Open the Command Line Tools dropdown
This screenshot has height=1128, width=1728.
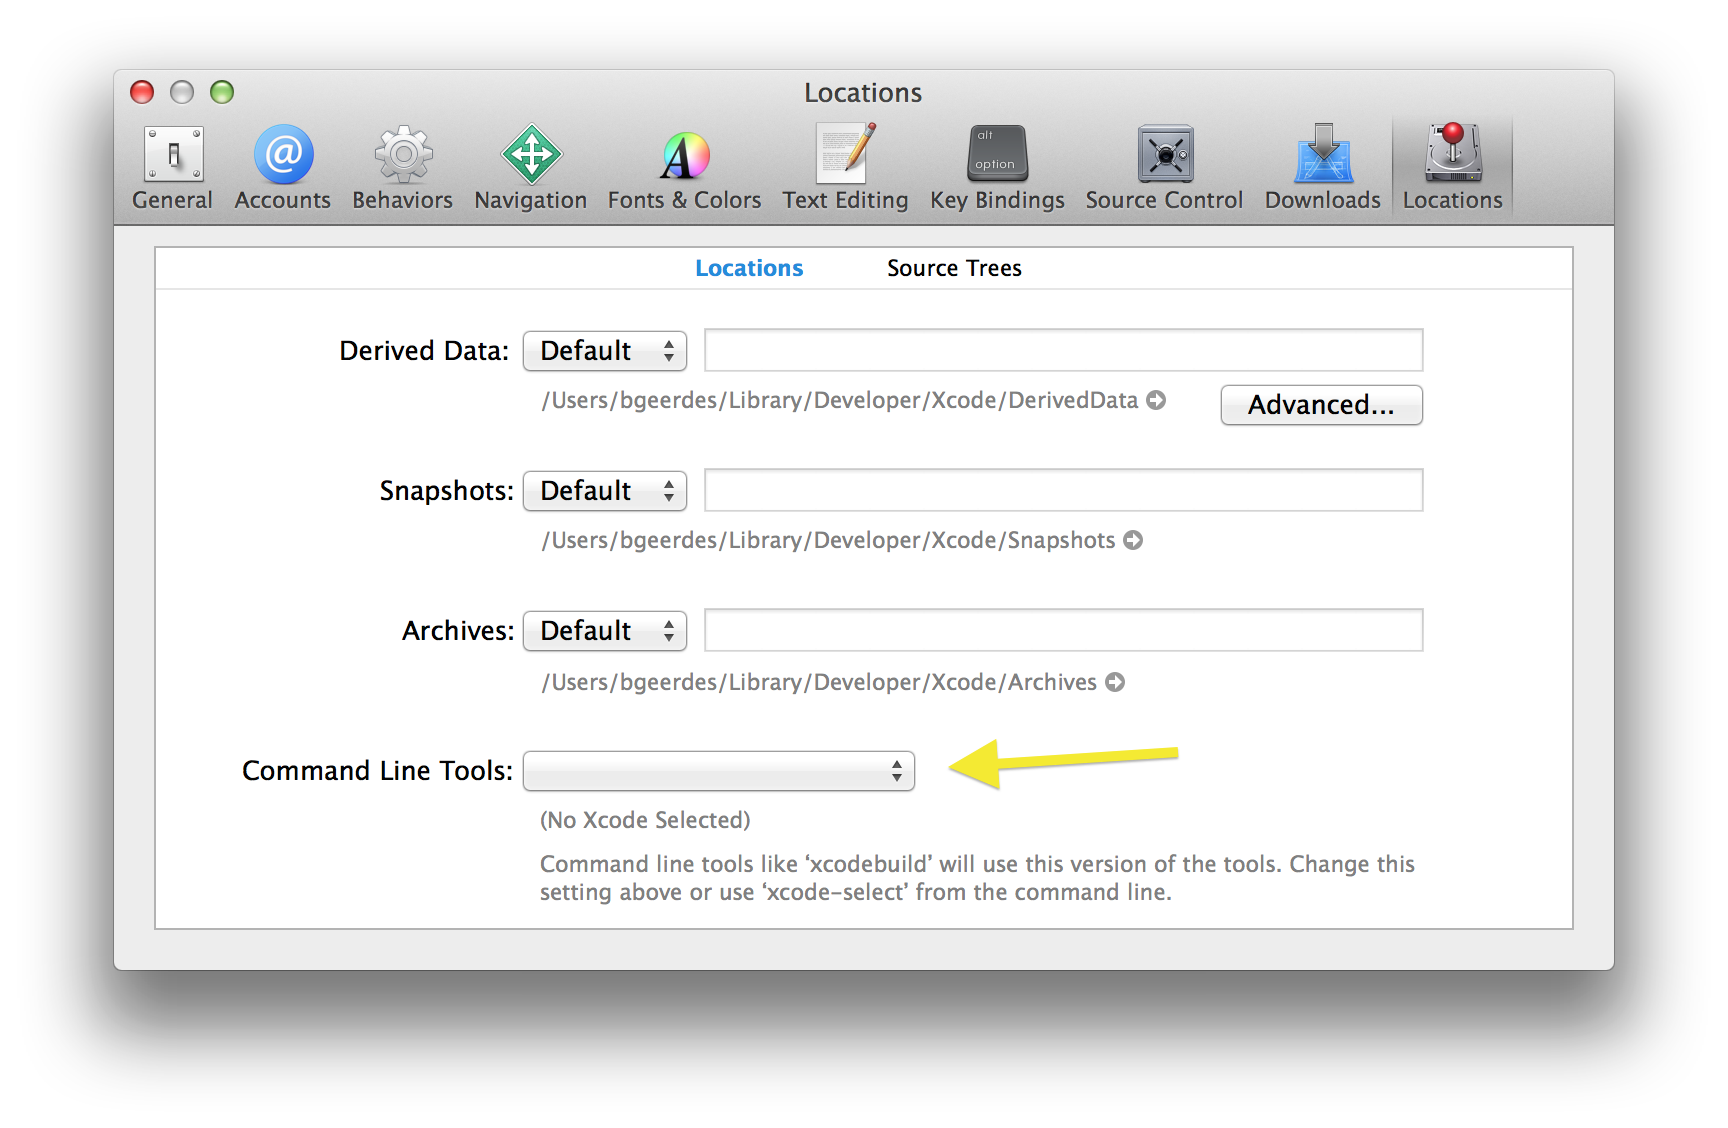(x=719, y=771)
